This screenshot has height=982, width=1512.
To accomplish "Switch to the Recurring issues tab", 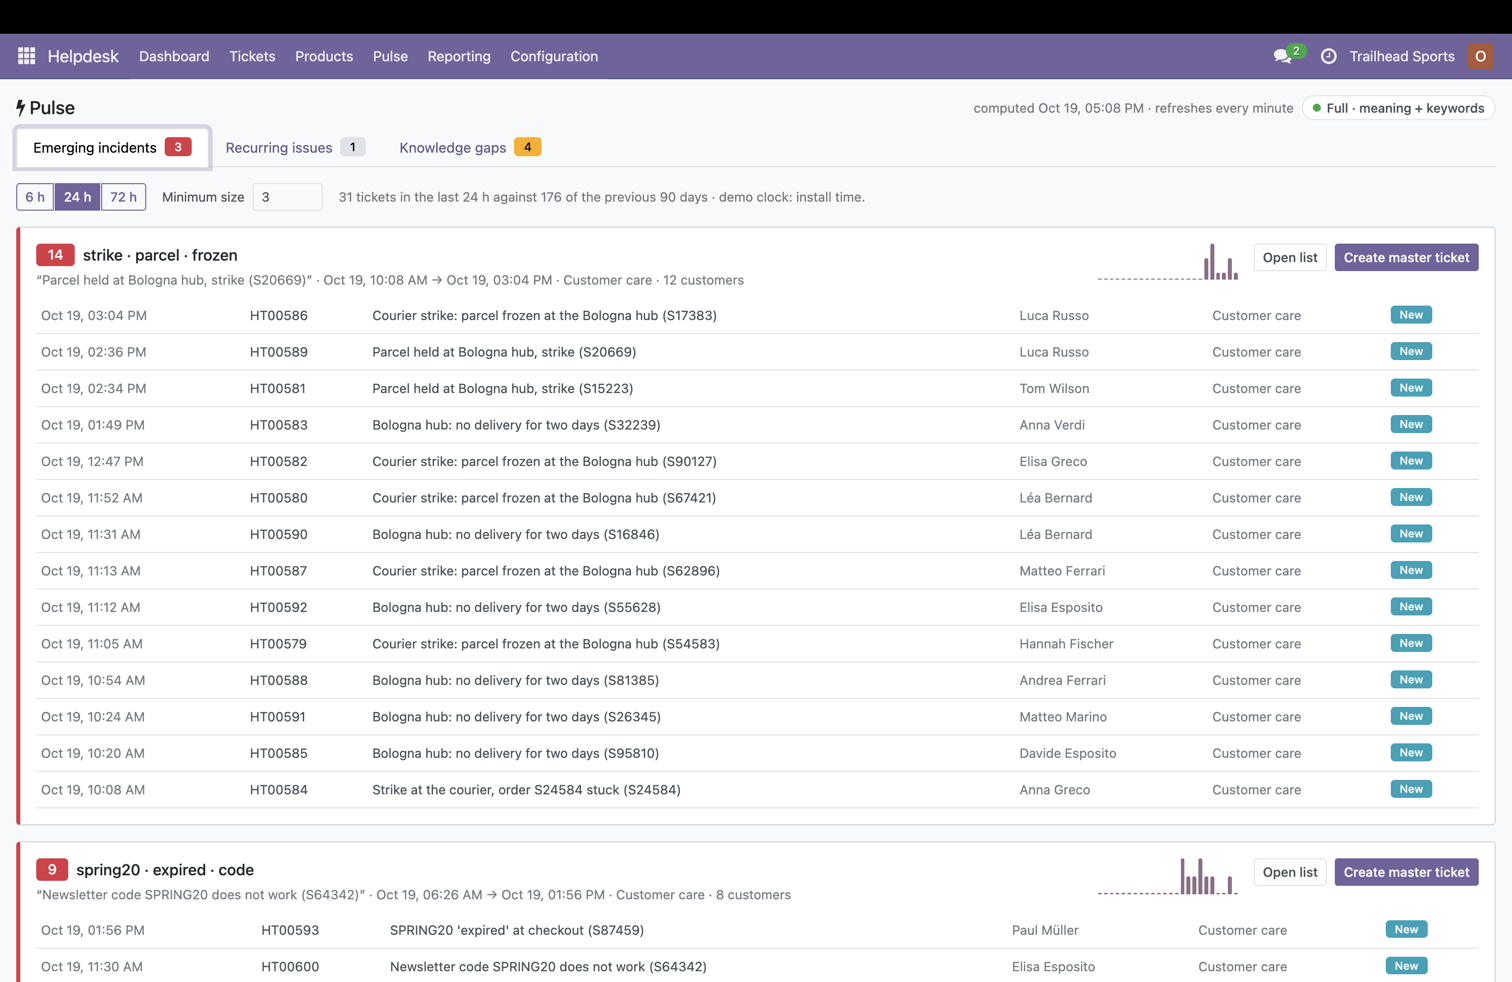I will point(295,147).
